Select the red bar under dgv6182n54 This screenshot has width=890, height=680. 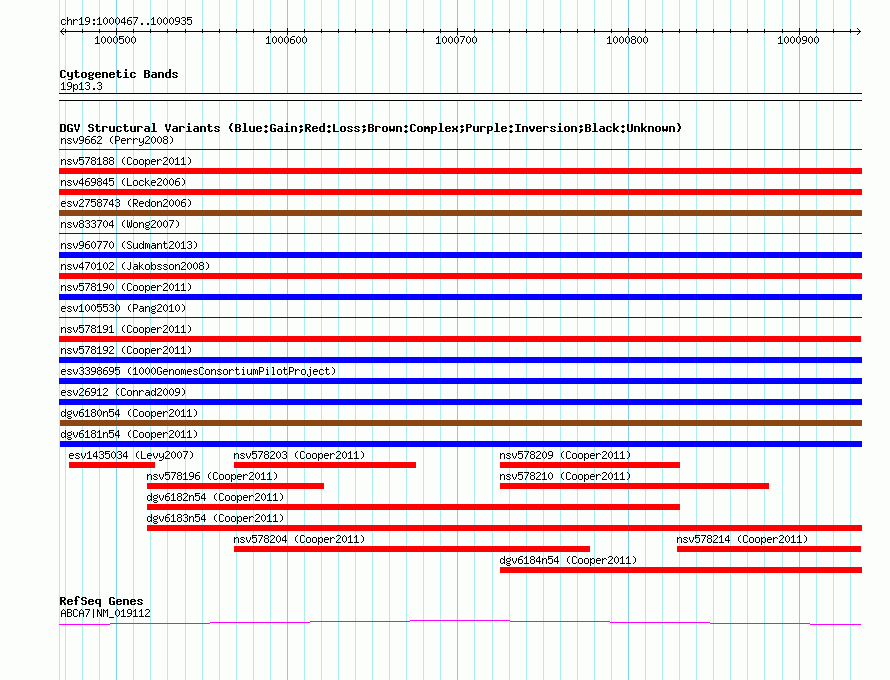pyautogui.click(x=413, y=507)
